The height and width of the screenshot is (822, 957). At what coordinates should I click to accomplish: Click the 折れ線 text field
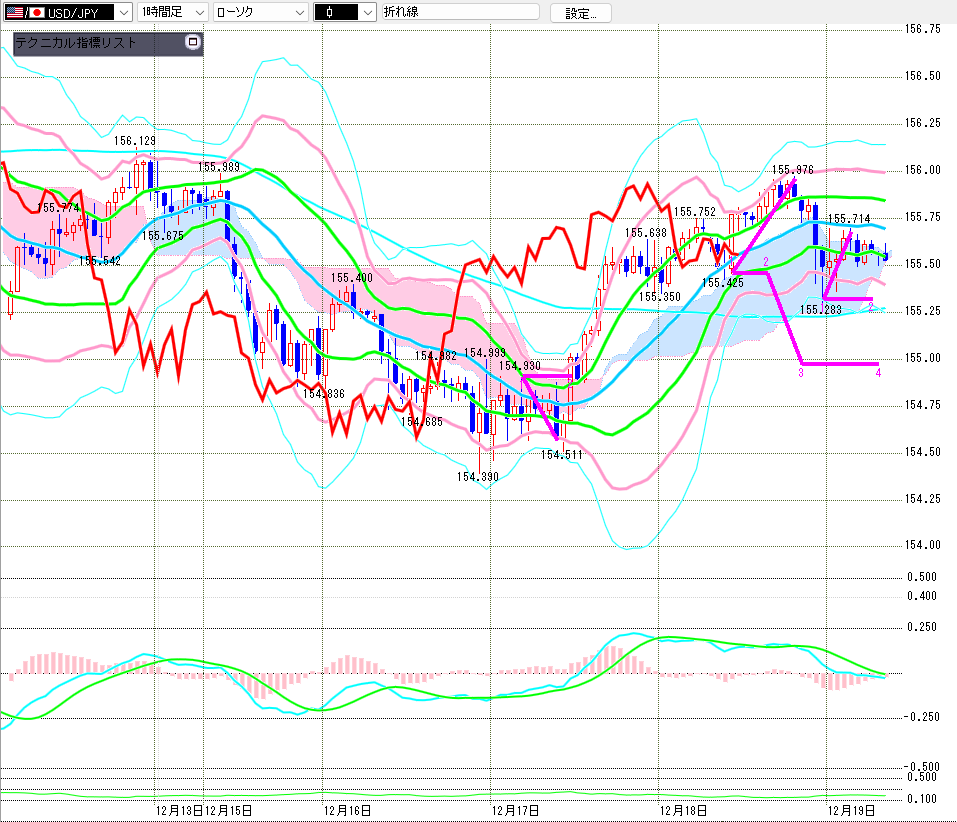(460, 12)
